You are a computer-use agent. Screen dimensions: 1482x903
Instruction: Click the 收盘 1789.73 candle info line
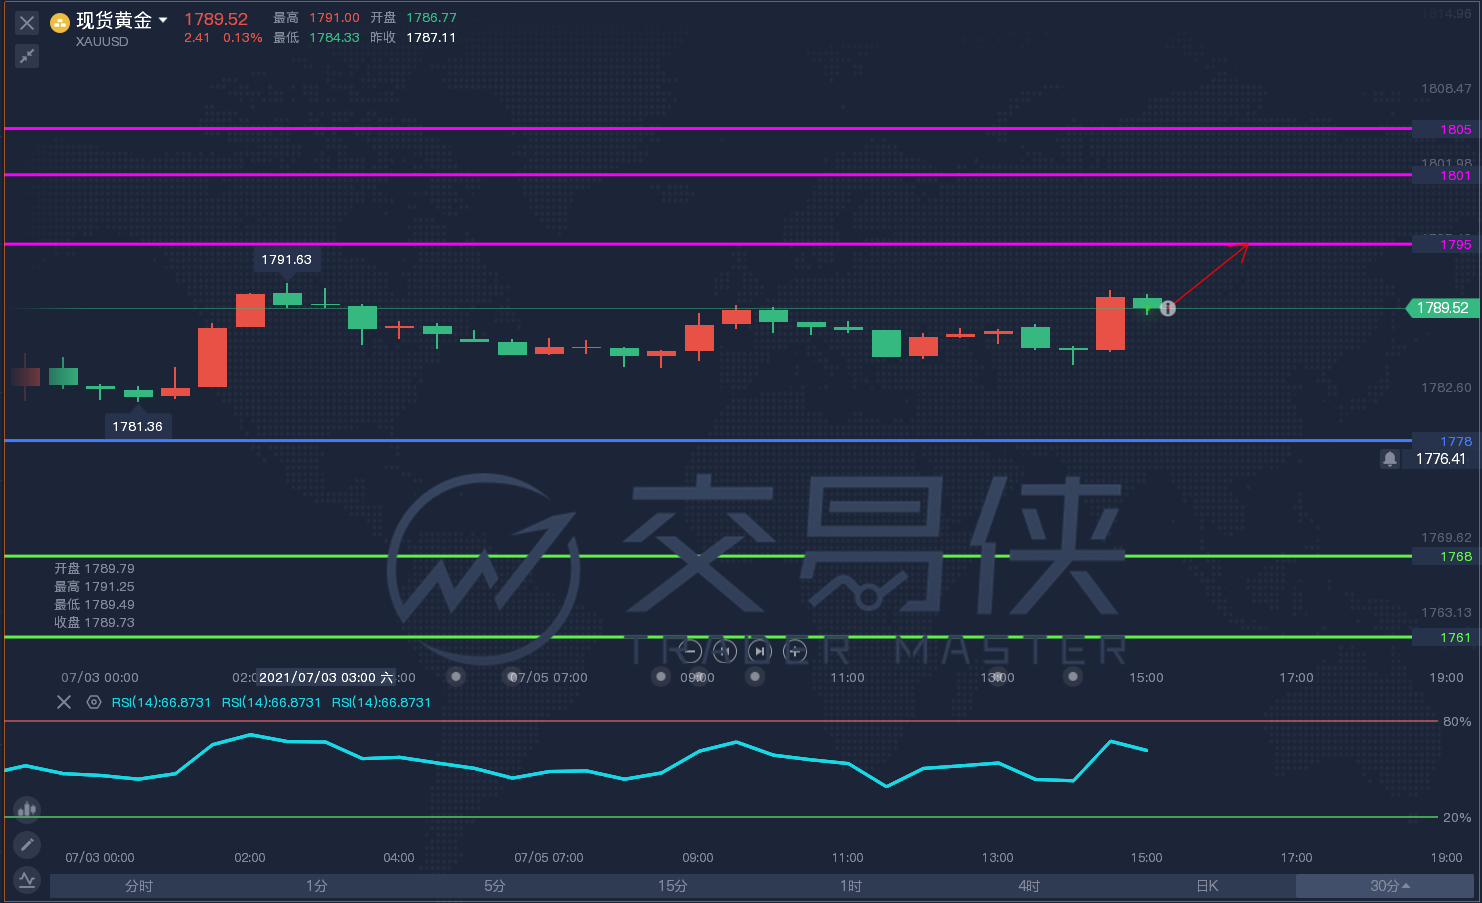94,623
